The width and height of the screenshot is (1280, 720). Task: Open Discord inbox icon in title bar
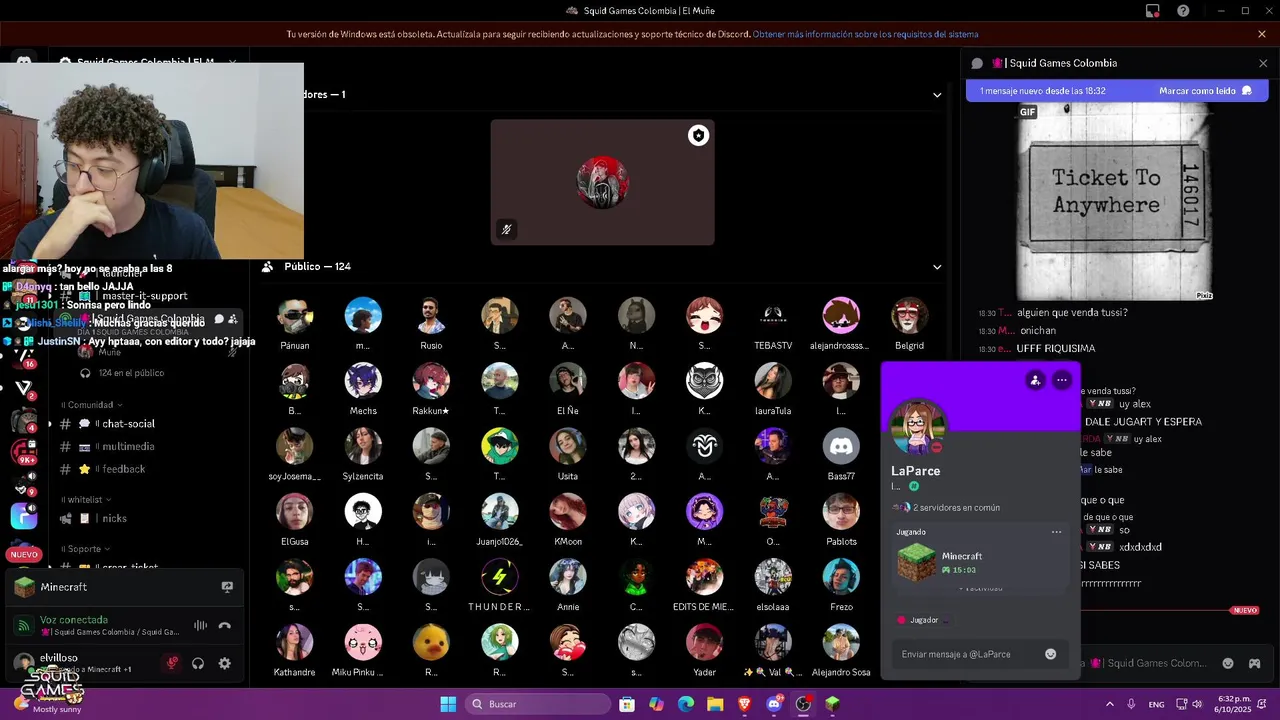(1153, 11)
